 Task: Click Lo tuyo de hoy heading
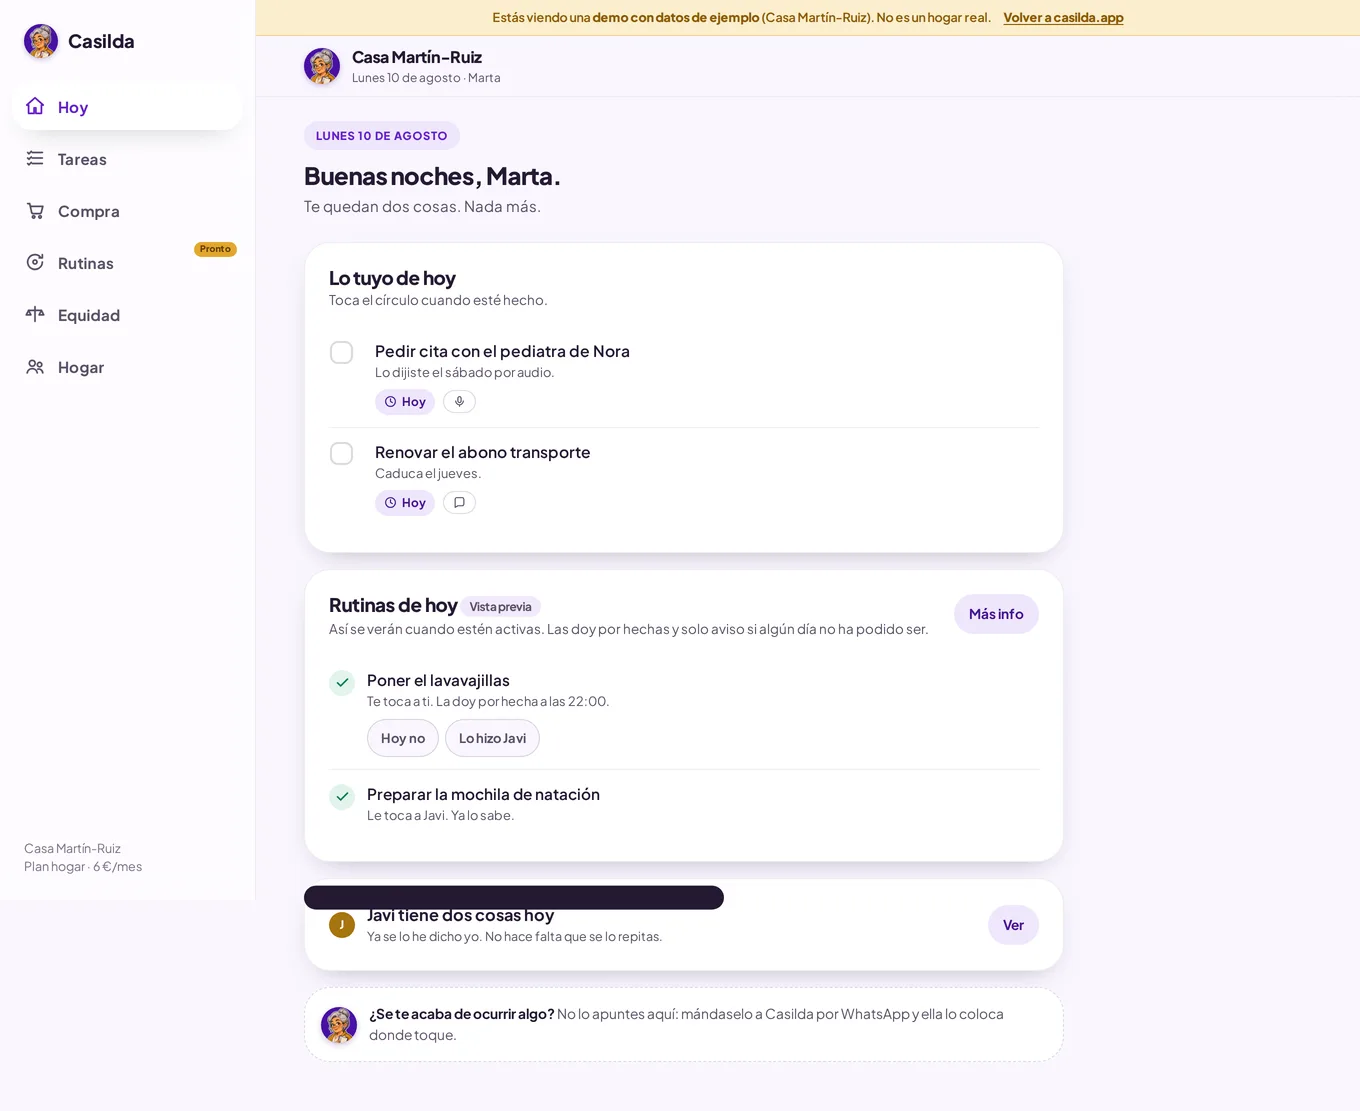(x=392, y=278)
